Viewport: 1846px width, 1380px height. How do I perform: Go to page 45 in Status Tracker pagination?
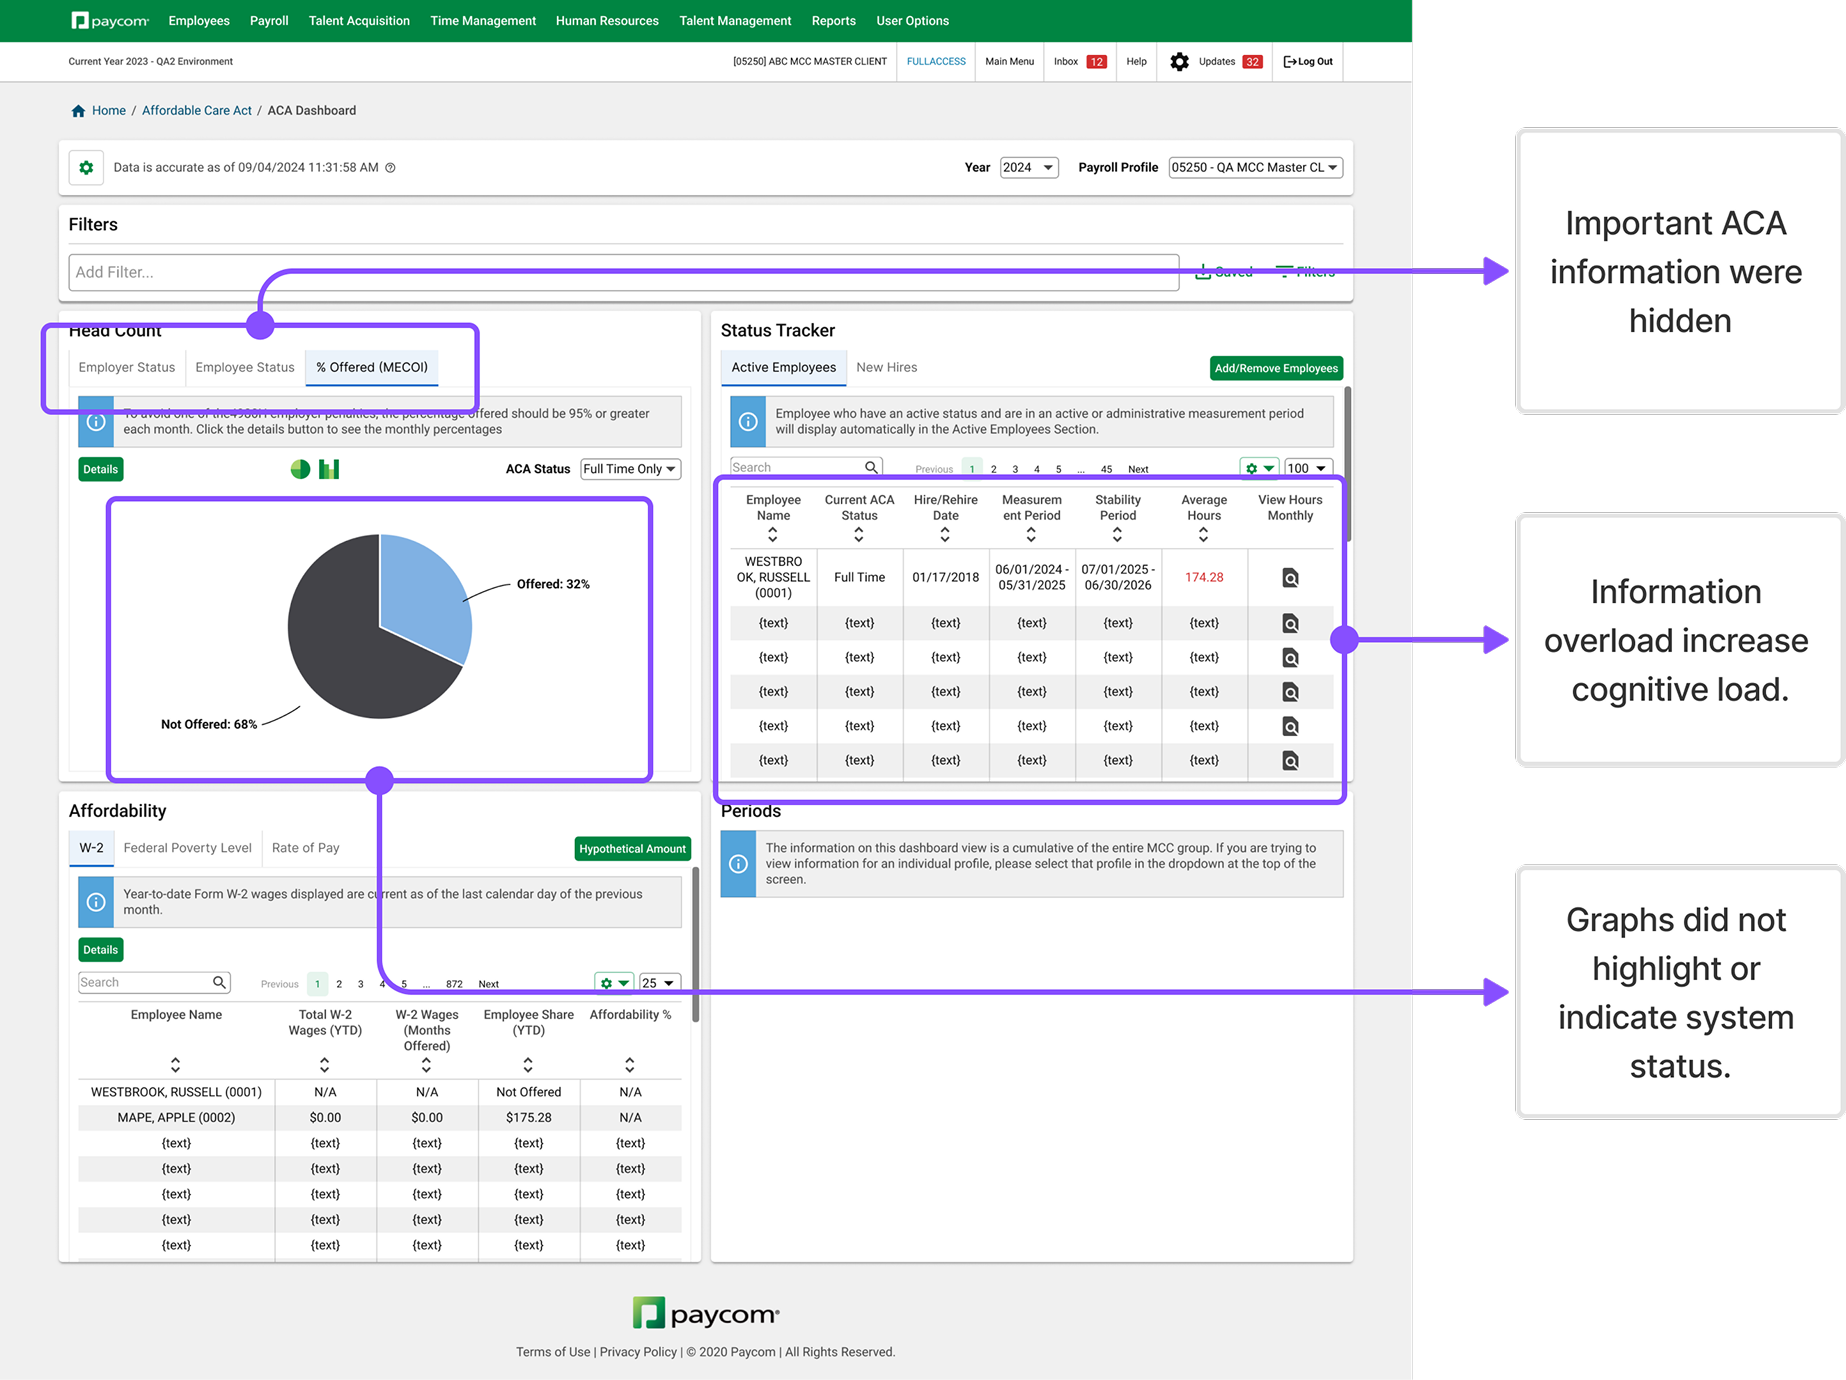tap(1106, 469)
